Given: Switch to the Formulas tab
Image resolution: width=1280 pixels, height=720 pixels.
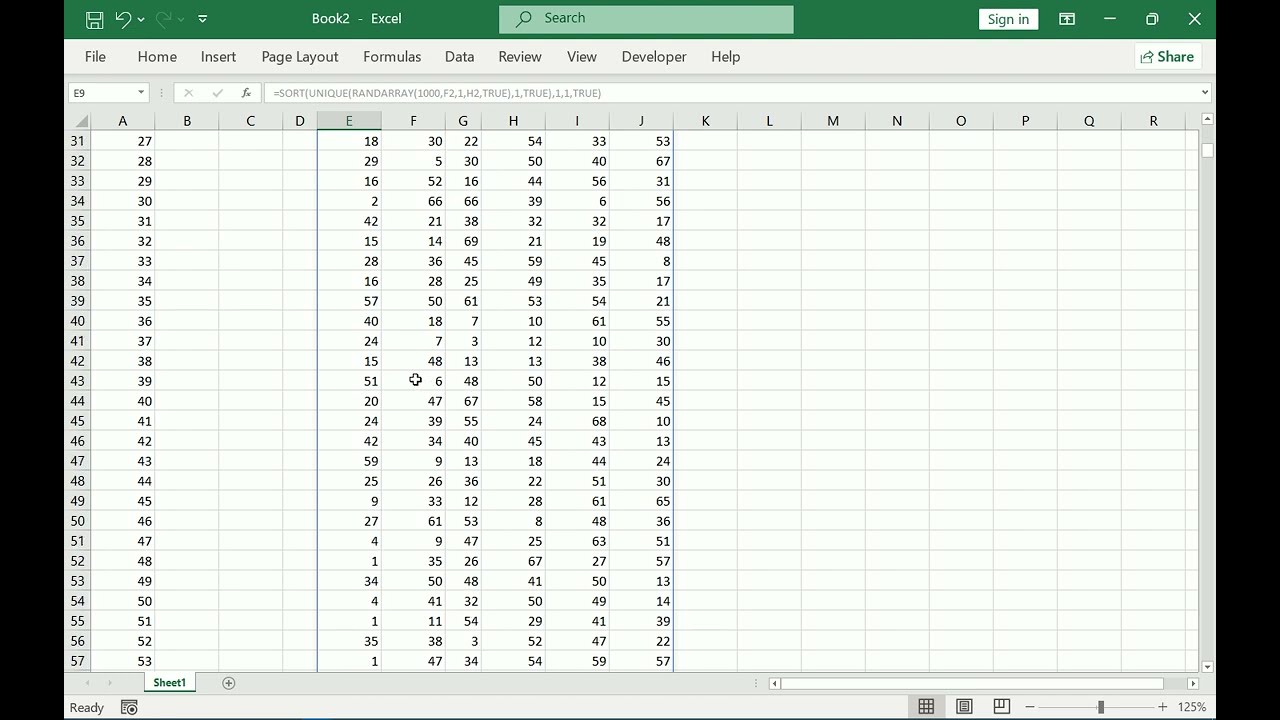Looking at the screenshot, I should point(392,57).
